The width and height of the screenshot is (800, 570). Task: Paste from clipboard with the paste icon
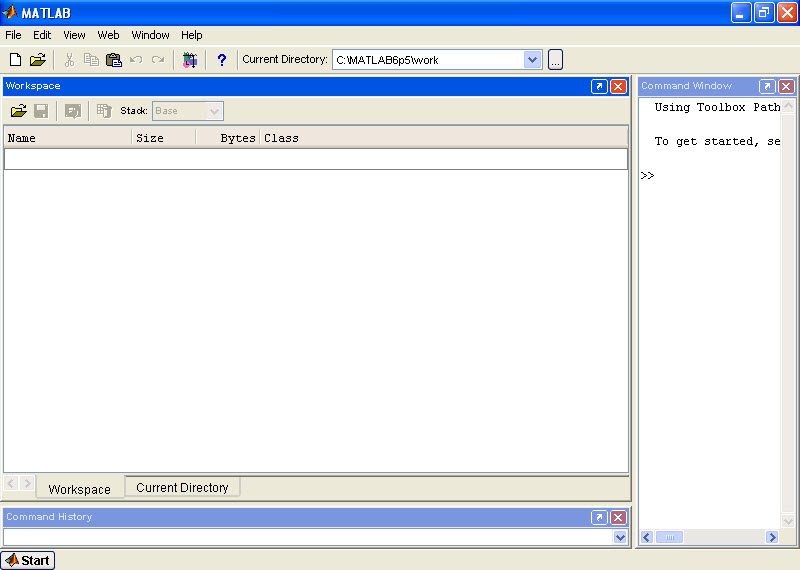pyautogui.click(x=114, y=60)
